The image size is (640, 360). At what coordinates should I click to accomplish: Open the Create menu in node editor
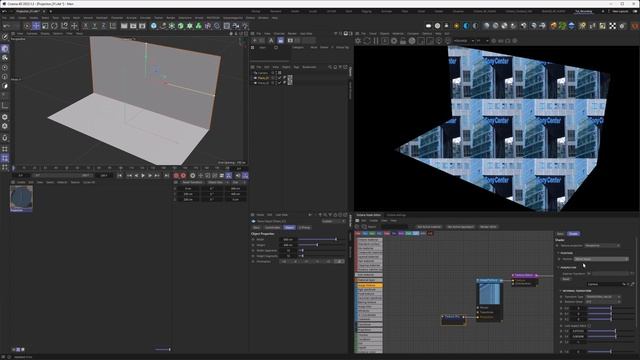coord(373,220)
